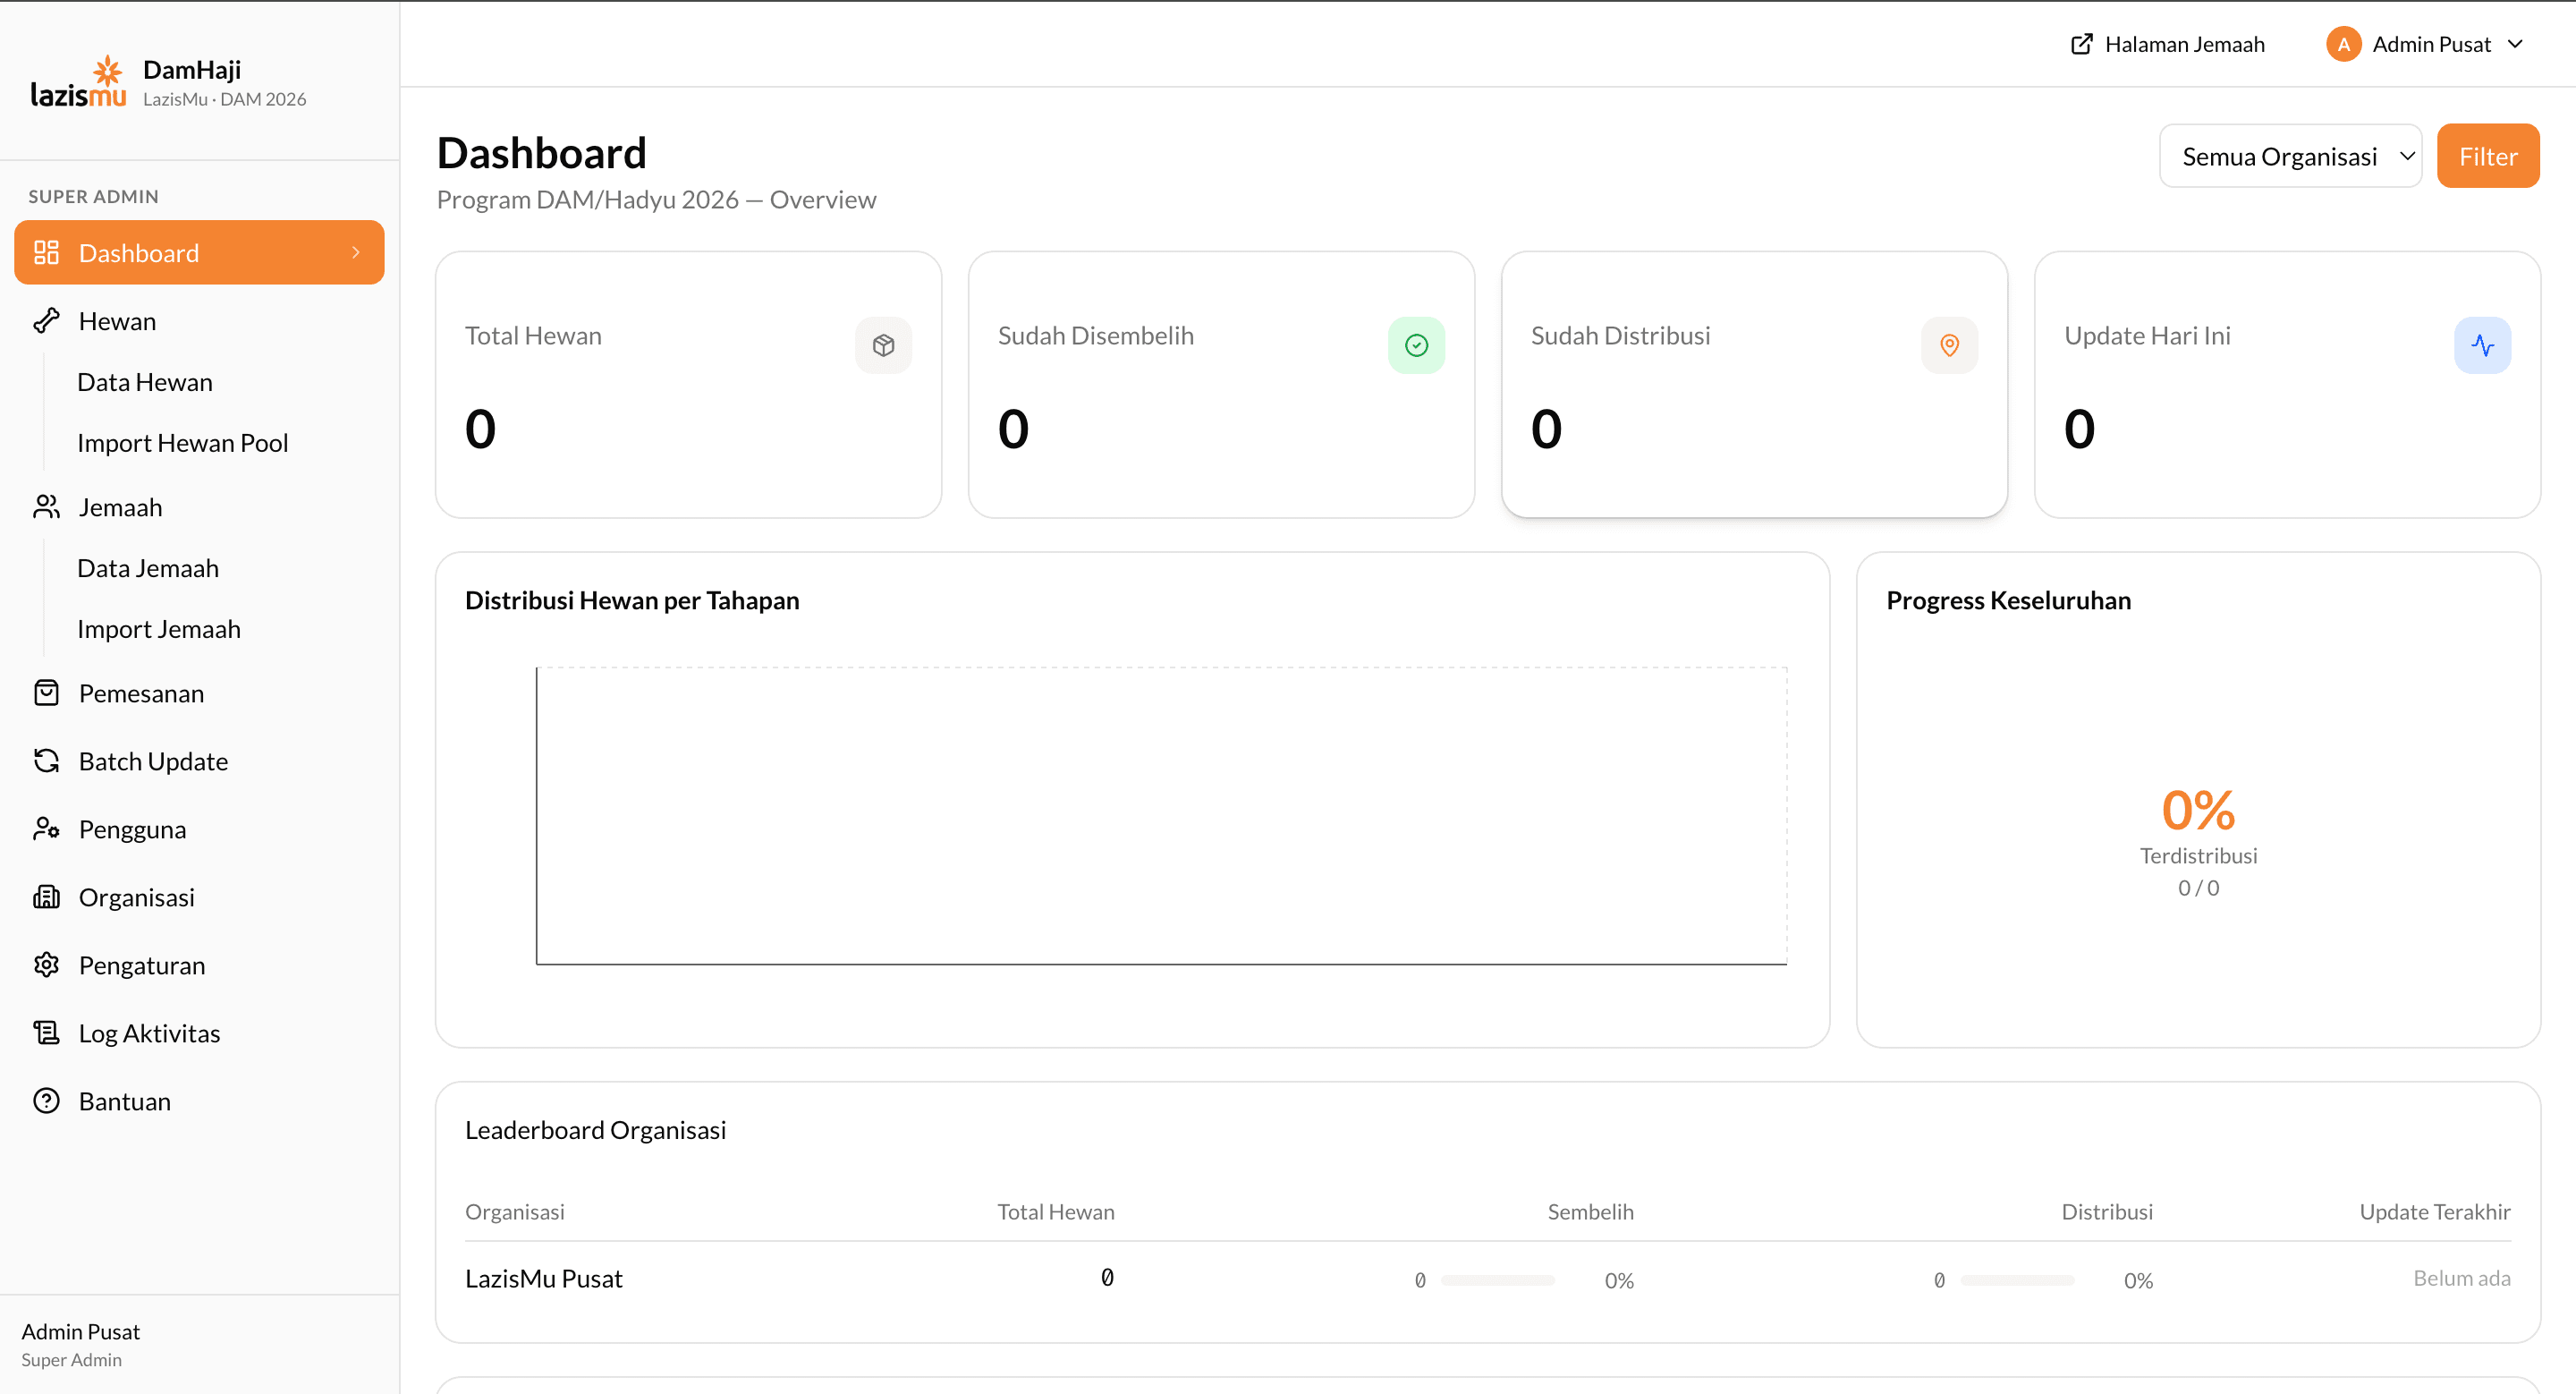The image size is (2576, 1394).
Task: Click the external link icon beside Halaman Jemaah
Action: [2081, 44]
